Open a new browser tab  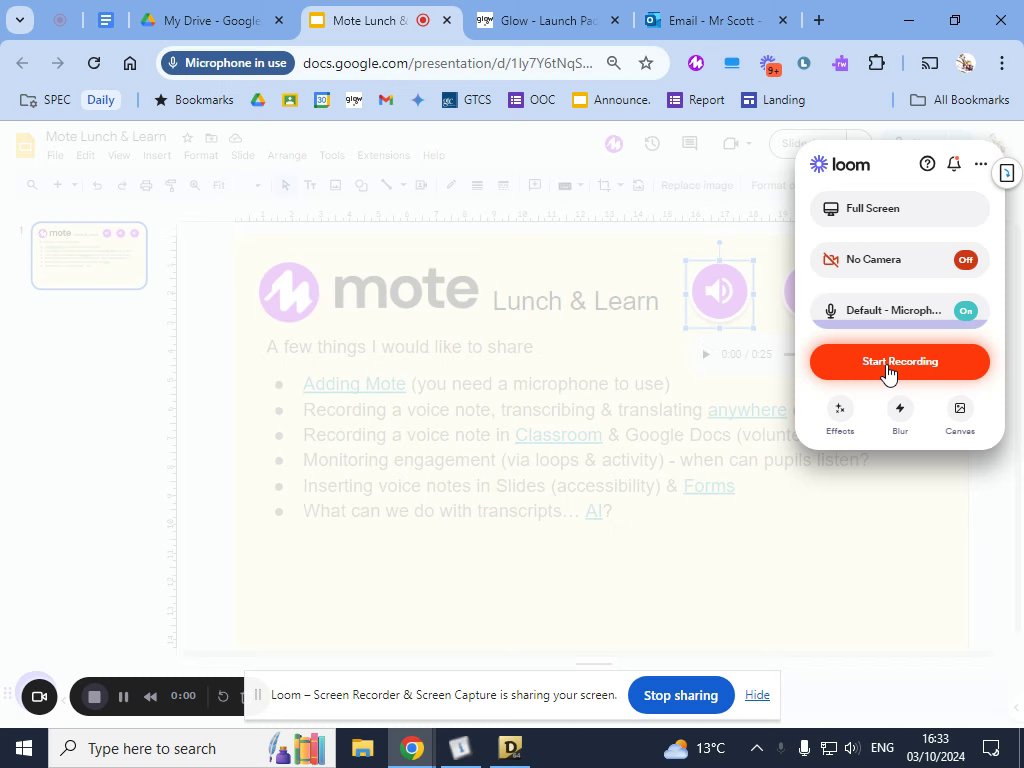[819, 20]
